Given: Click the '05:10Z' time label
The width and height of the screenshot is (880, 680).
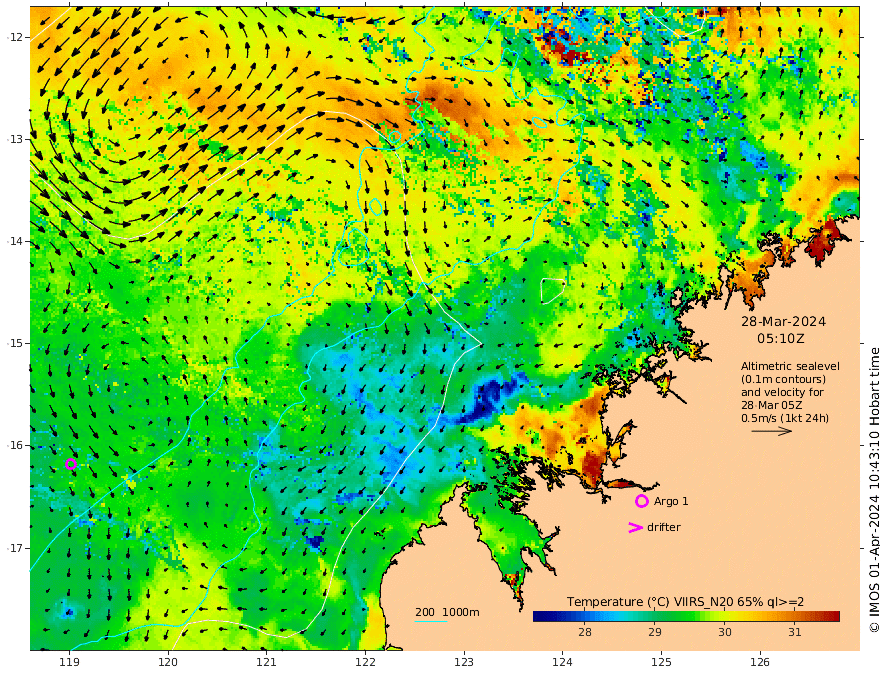Looking at the screenshot, I should [781, 339].
